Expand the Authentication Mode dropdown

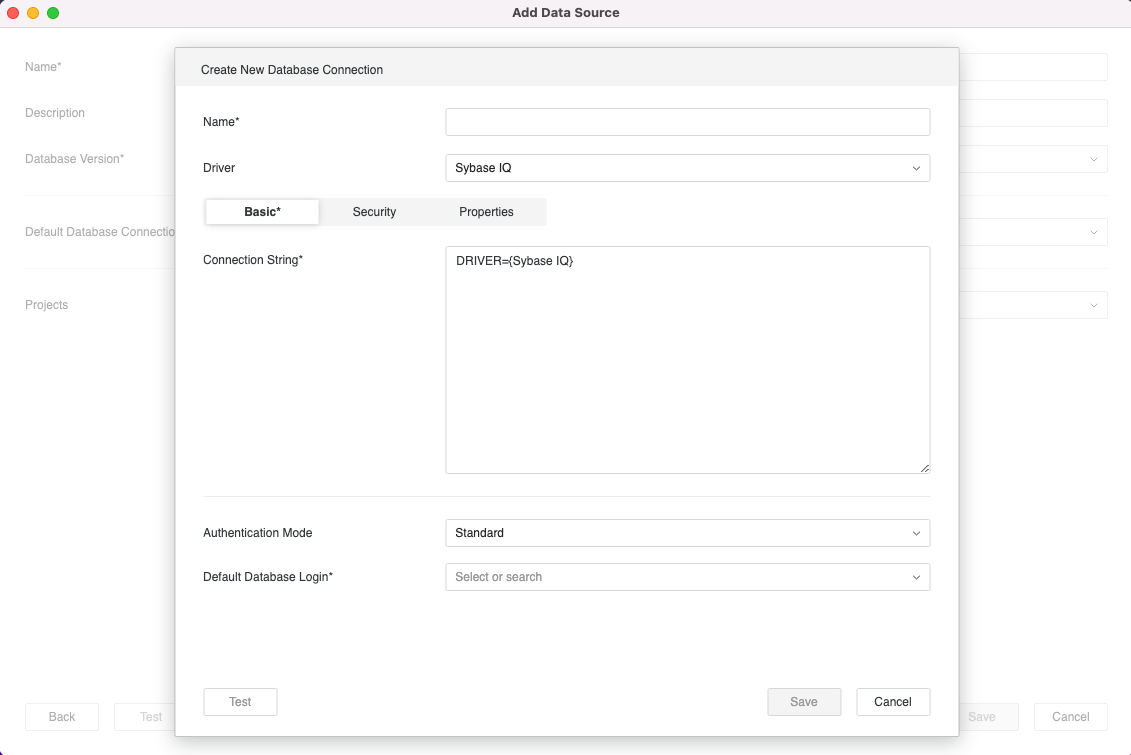(687, 533)
